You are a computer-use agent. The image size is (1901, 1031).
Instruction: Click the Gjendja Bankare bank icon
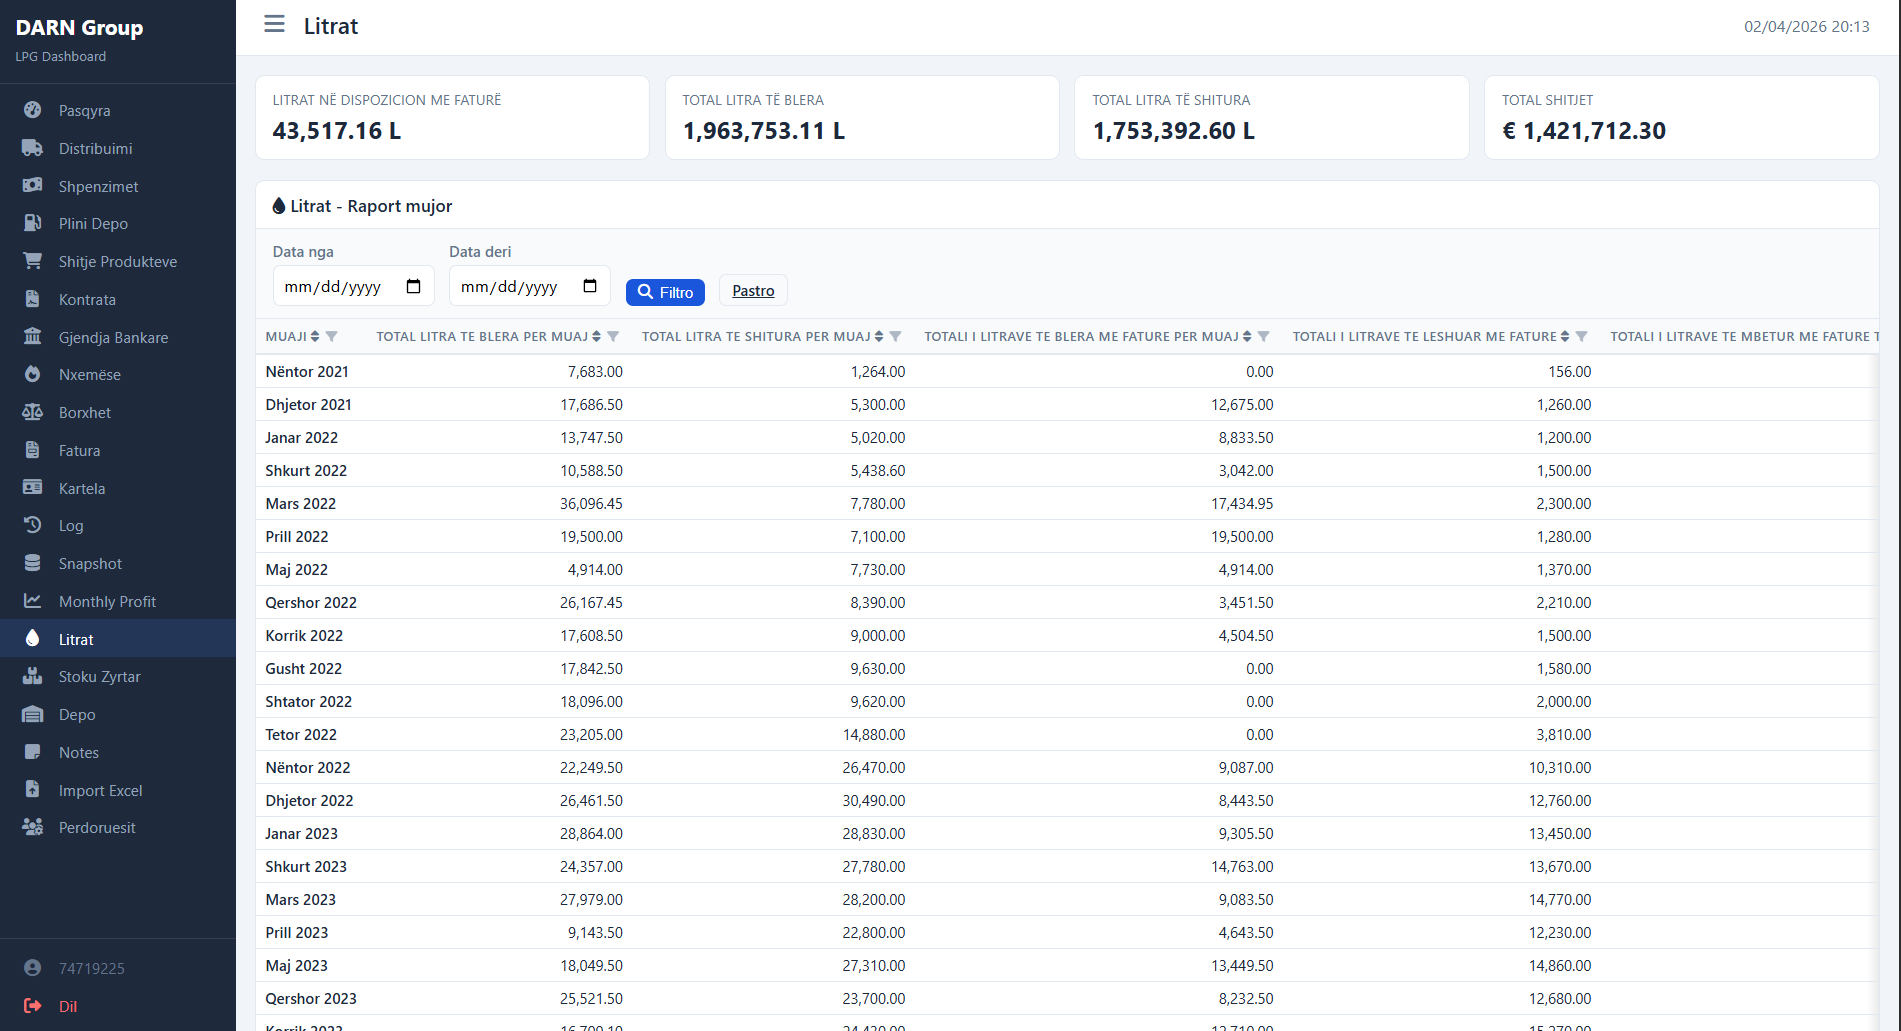point(33,337)
